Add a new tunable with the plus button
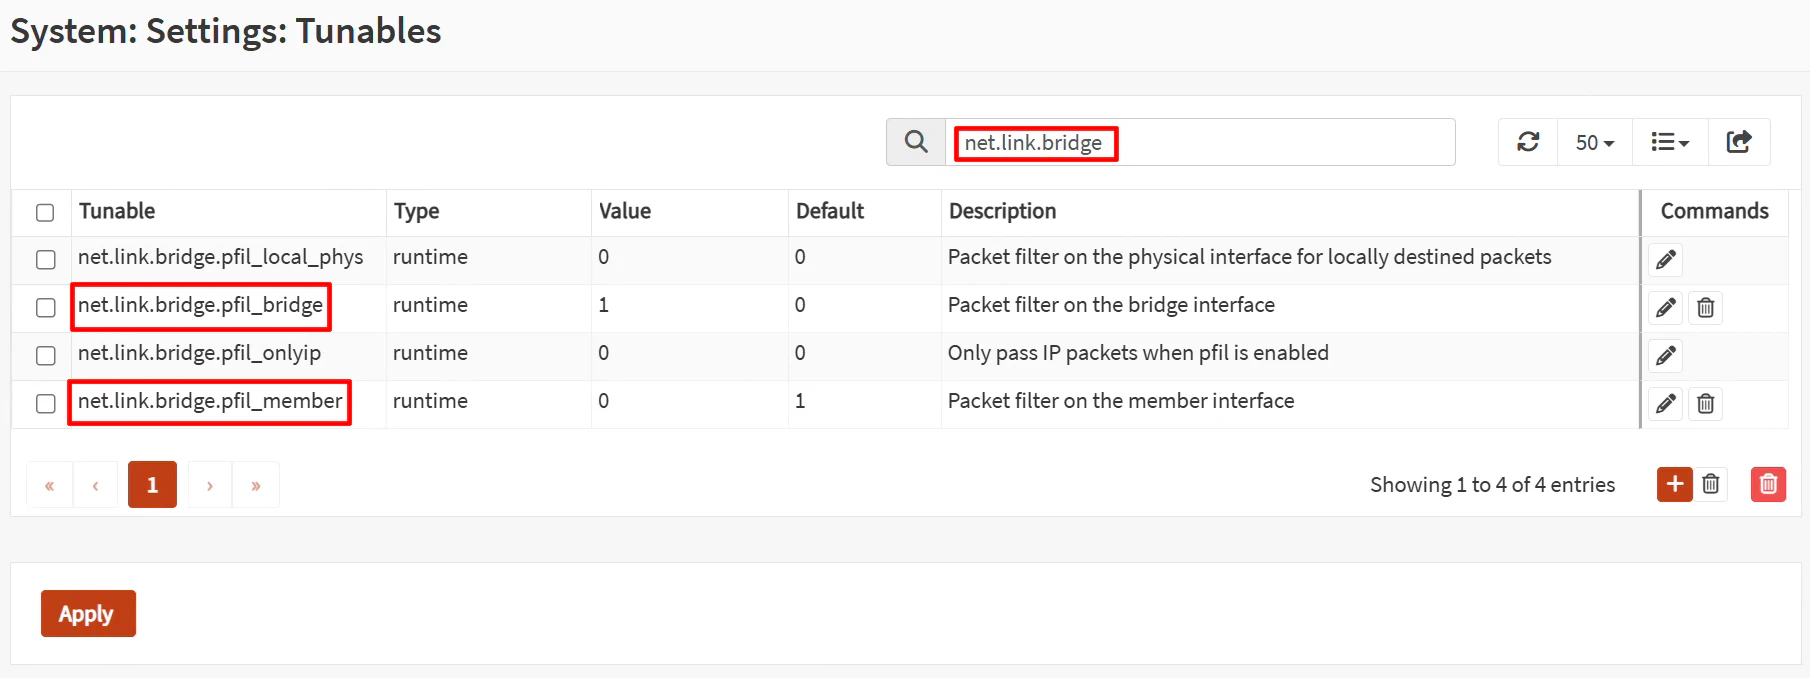1810x678 pixels. [x=1675, y=484]
